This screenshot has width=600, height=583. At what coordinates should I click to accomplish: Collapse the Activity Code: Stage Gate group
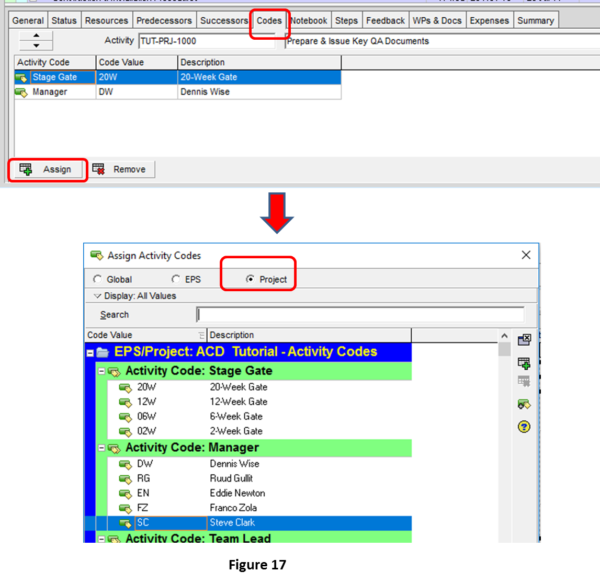(100, 371)
